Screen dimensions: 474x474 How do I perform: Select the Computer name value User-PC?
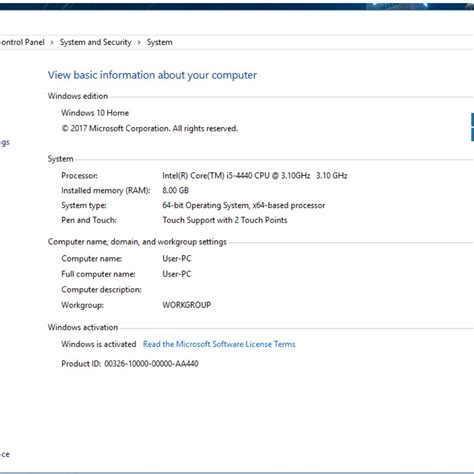177,259
